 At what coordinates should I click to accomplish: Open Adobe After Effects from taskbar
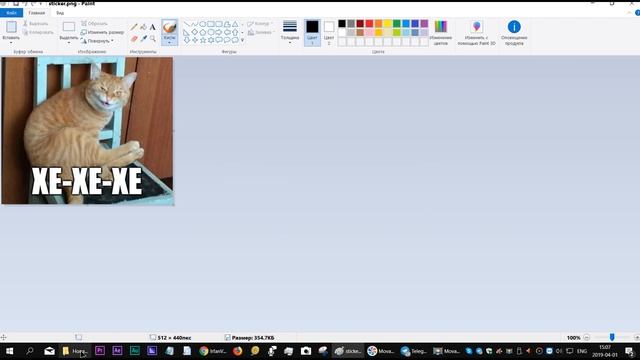pyautogui.click(x=117, y=351)
